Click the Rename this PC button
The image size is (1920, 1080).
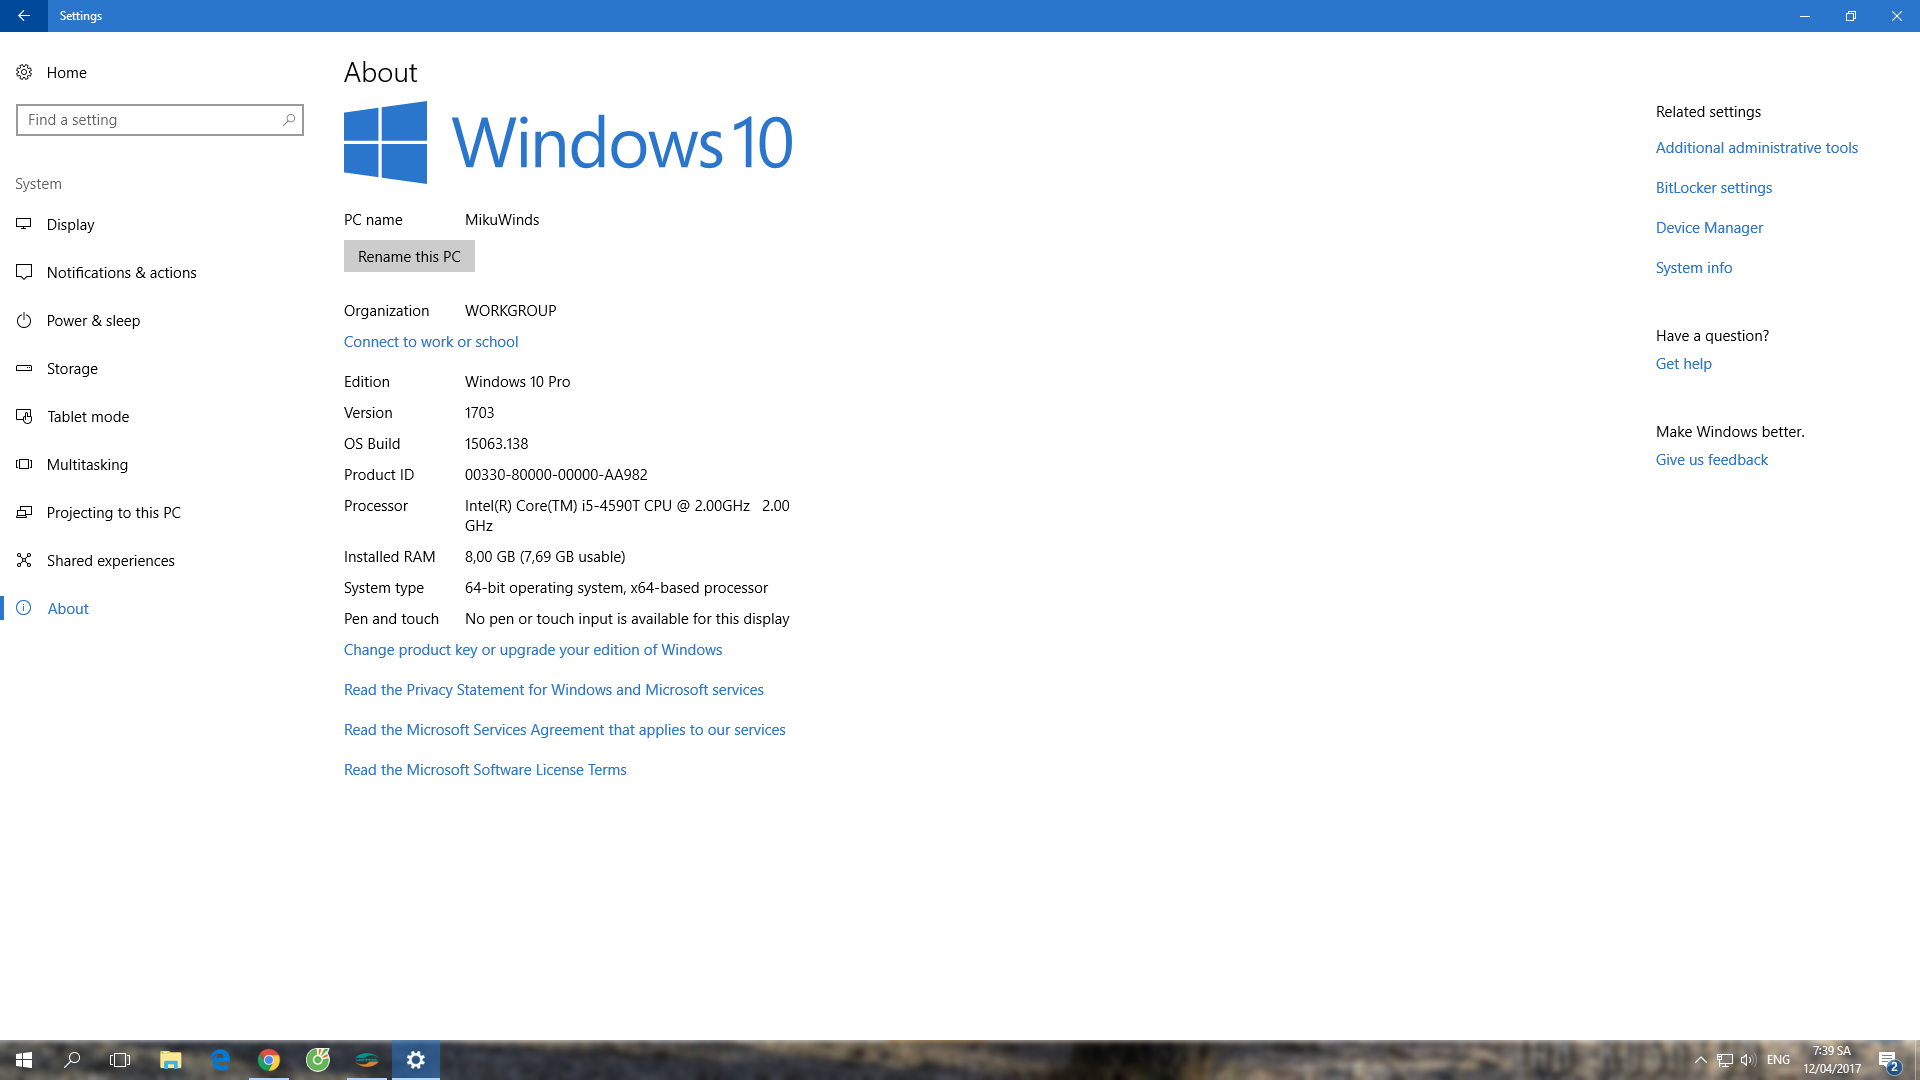[x=409, y=256]
